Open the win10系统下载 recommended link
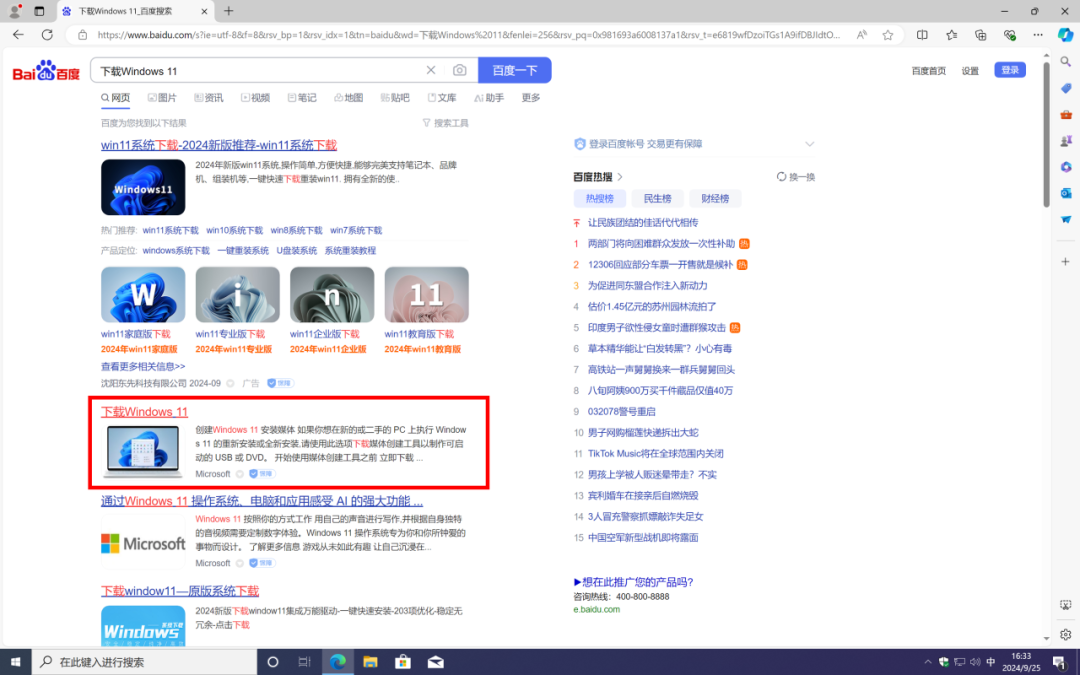This screenshot has height=675, width=1080. pyautogui.click(x=234, y=231)
